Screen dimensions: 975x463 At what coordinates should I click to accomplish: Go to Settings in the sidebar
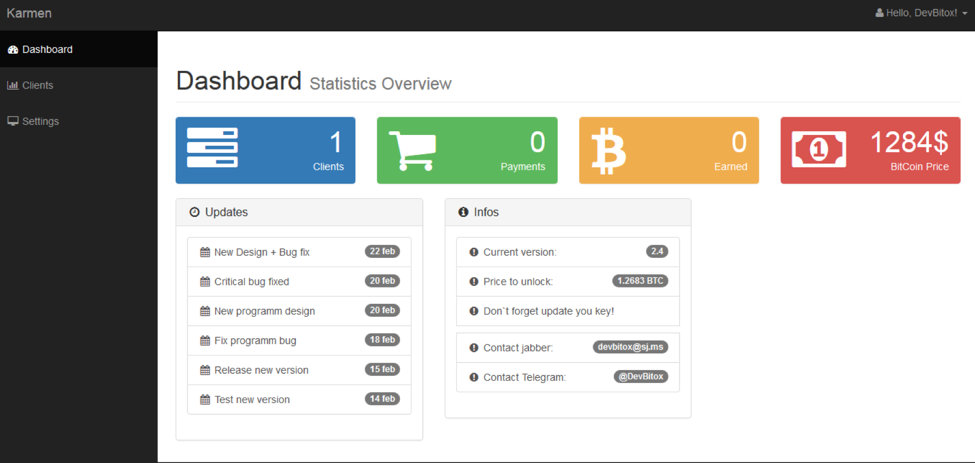40,122
